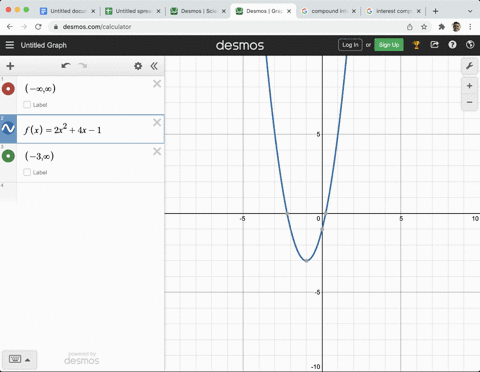Collapse the expression list panel

point(154,66)
